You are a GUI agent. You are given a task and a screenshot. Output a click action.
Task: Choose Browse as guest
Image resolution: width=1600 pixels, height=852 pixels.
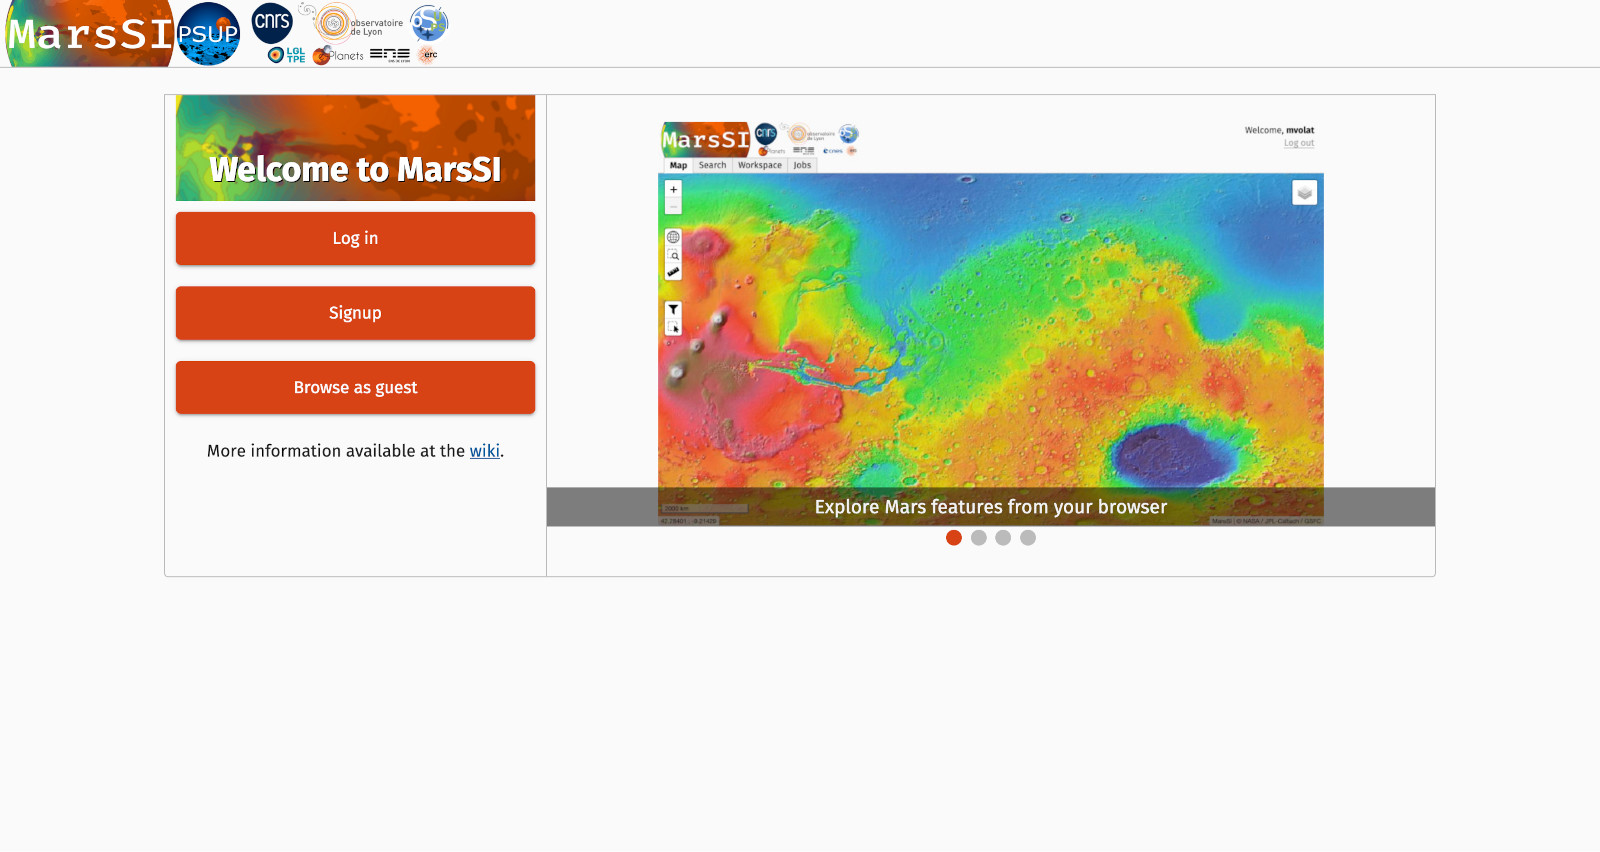[355, 388]
